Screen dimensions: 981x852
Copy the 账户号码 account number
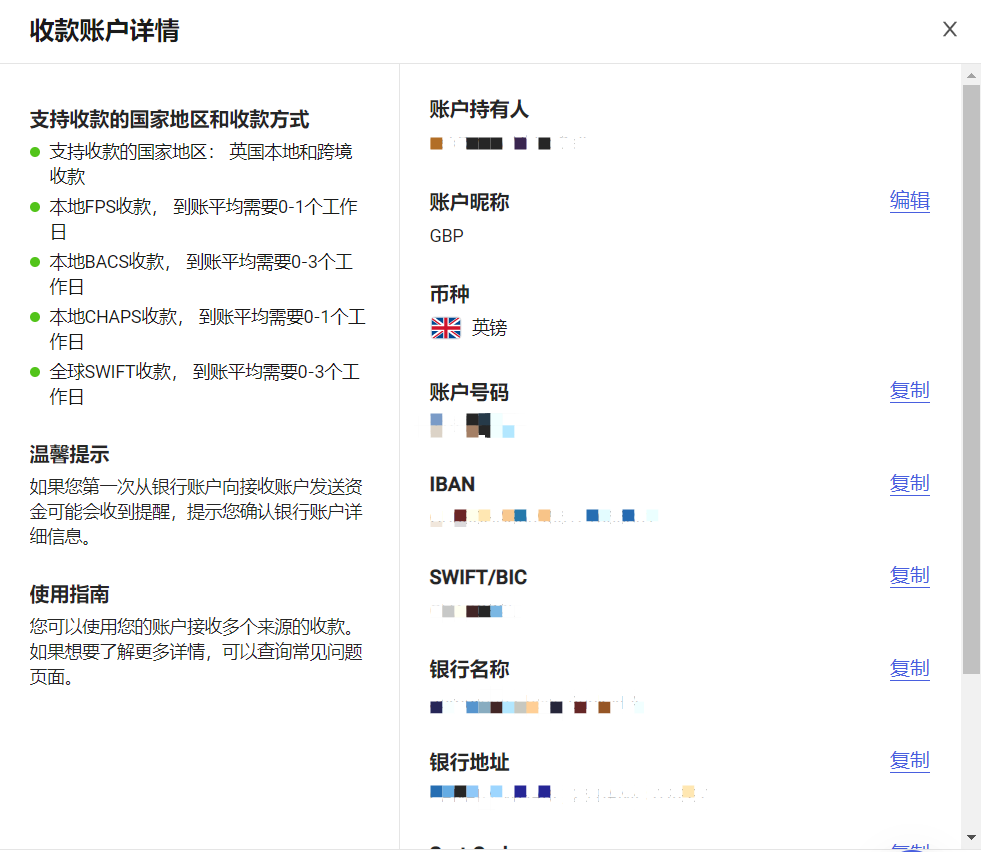click(908, 391)
